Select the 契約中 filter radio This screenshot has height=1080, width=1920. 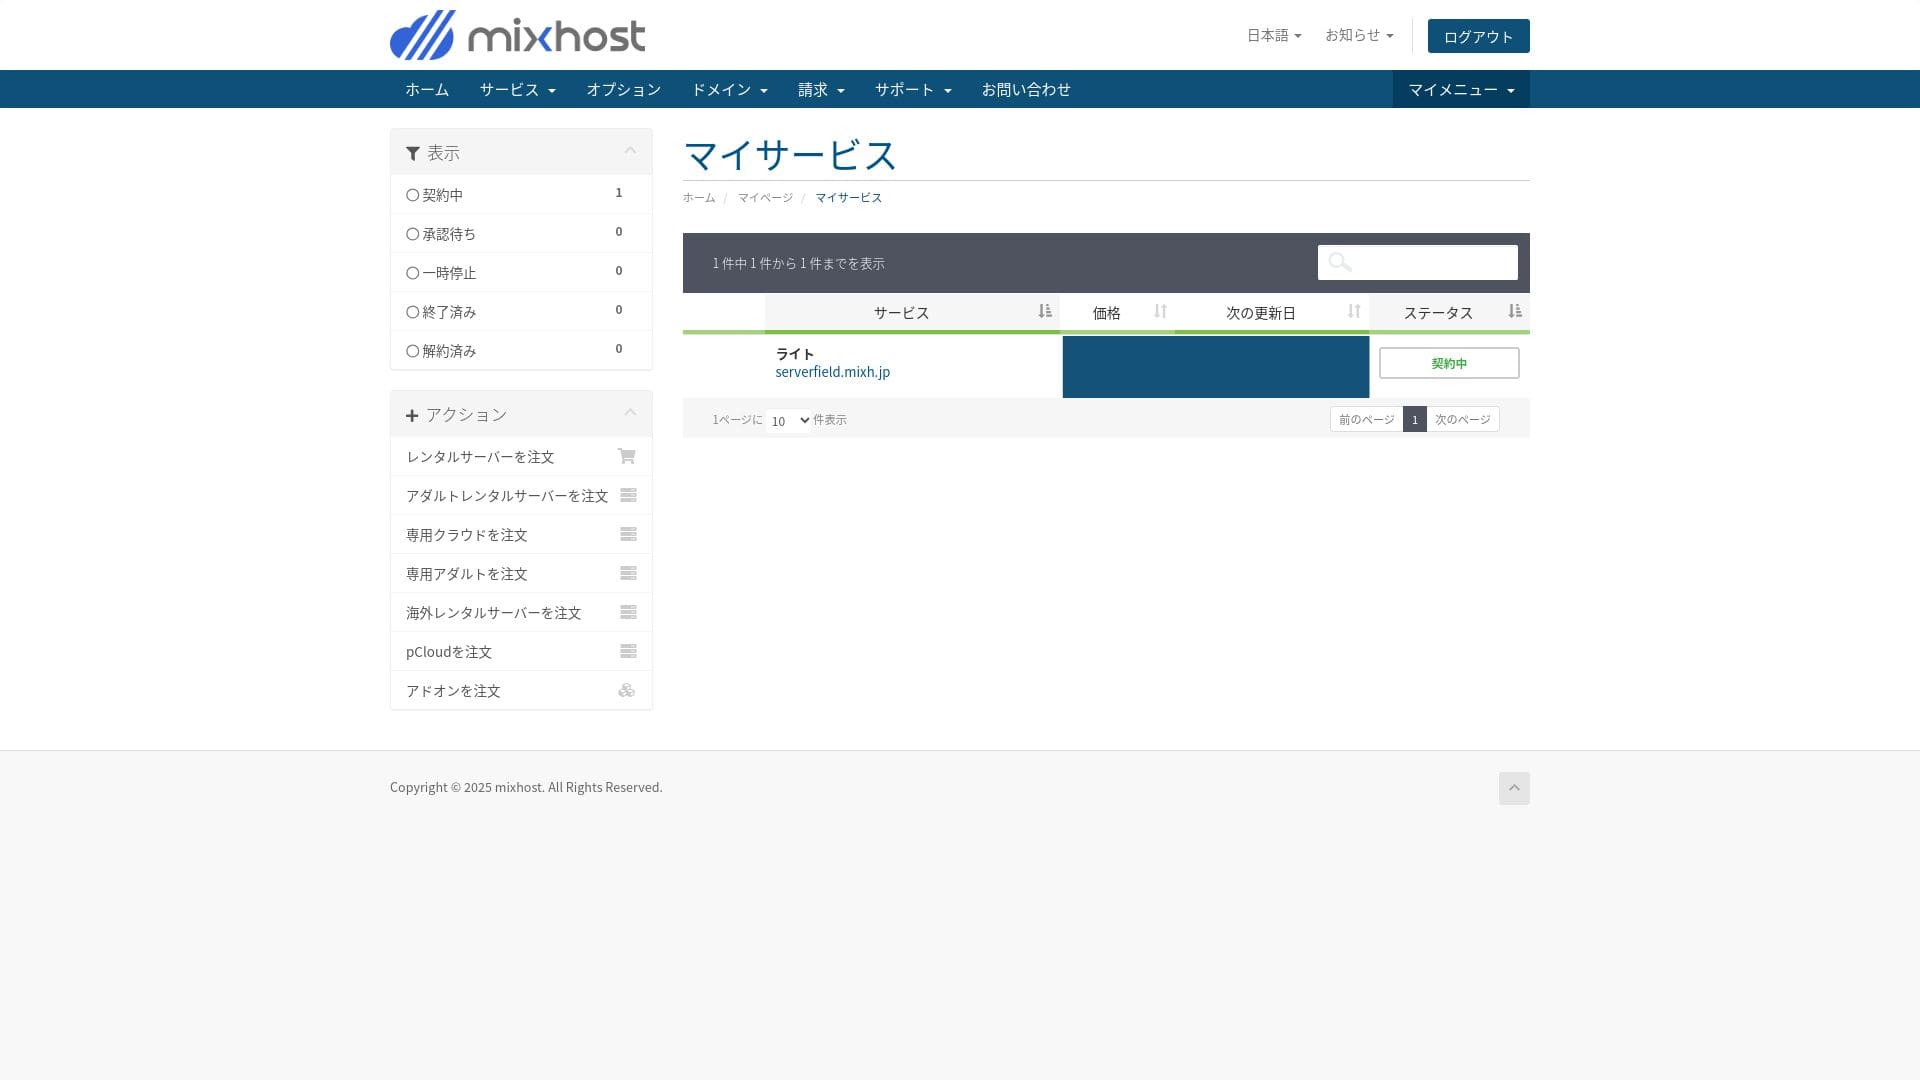(x=412, y=195)
